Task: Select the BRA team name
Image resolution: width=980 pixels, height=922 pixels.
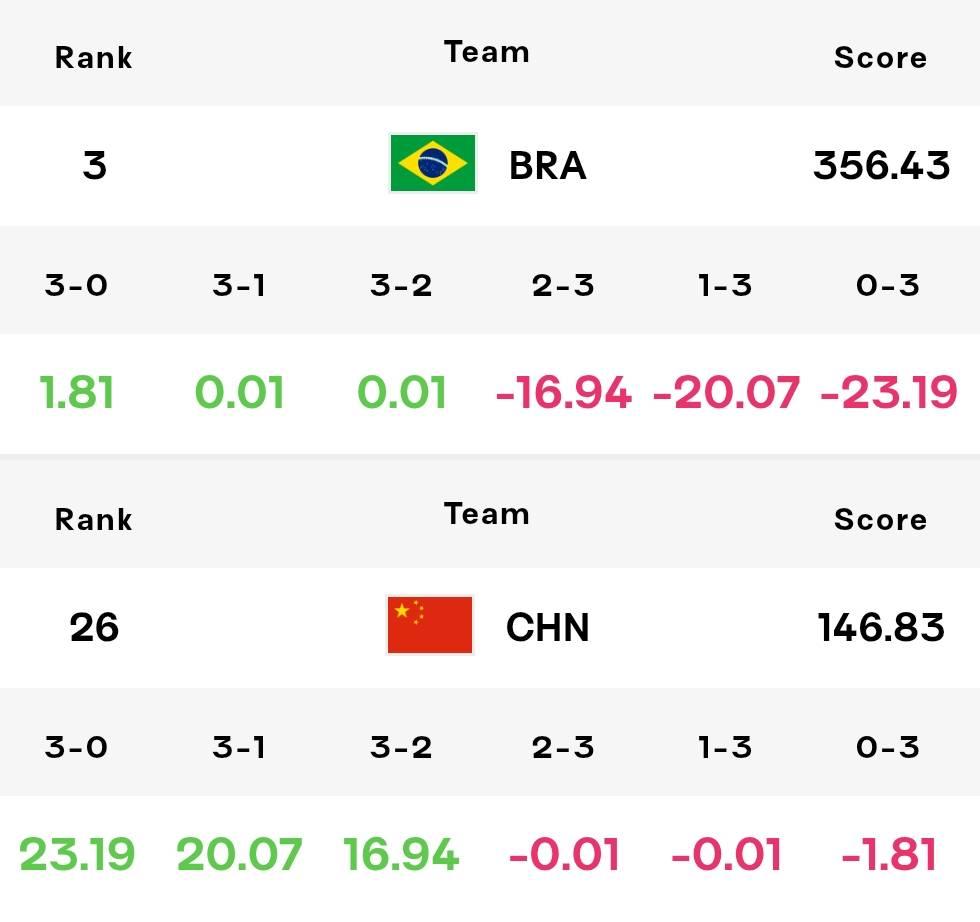Action: point(548,166)
